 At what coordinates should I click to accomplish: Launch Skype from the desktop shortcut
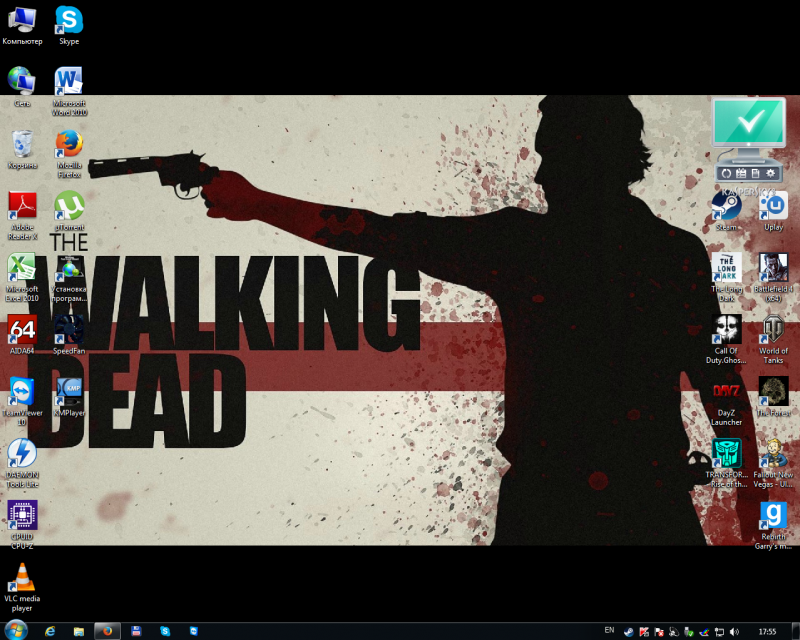click(69, 26)
